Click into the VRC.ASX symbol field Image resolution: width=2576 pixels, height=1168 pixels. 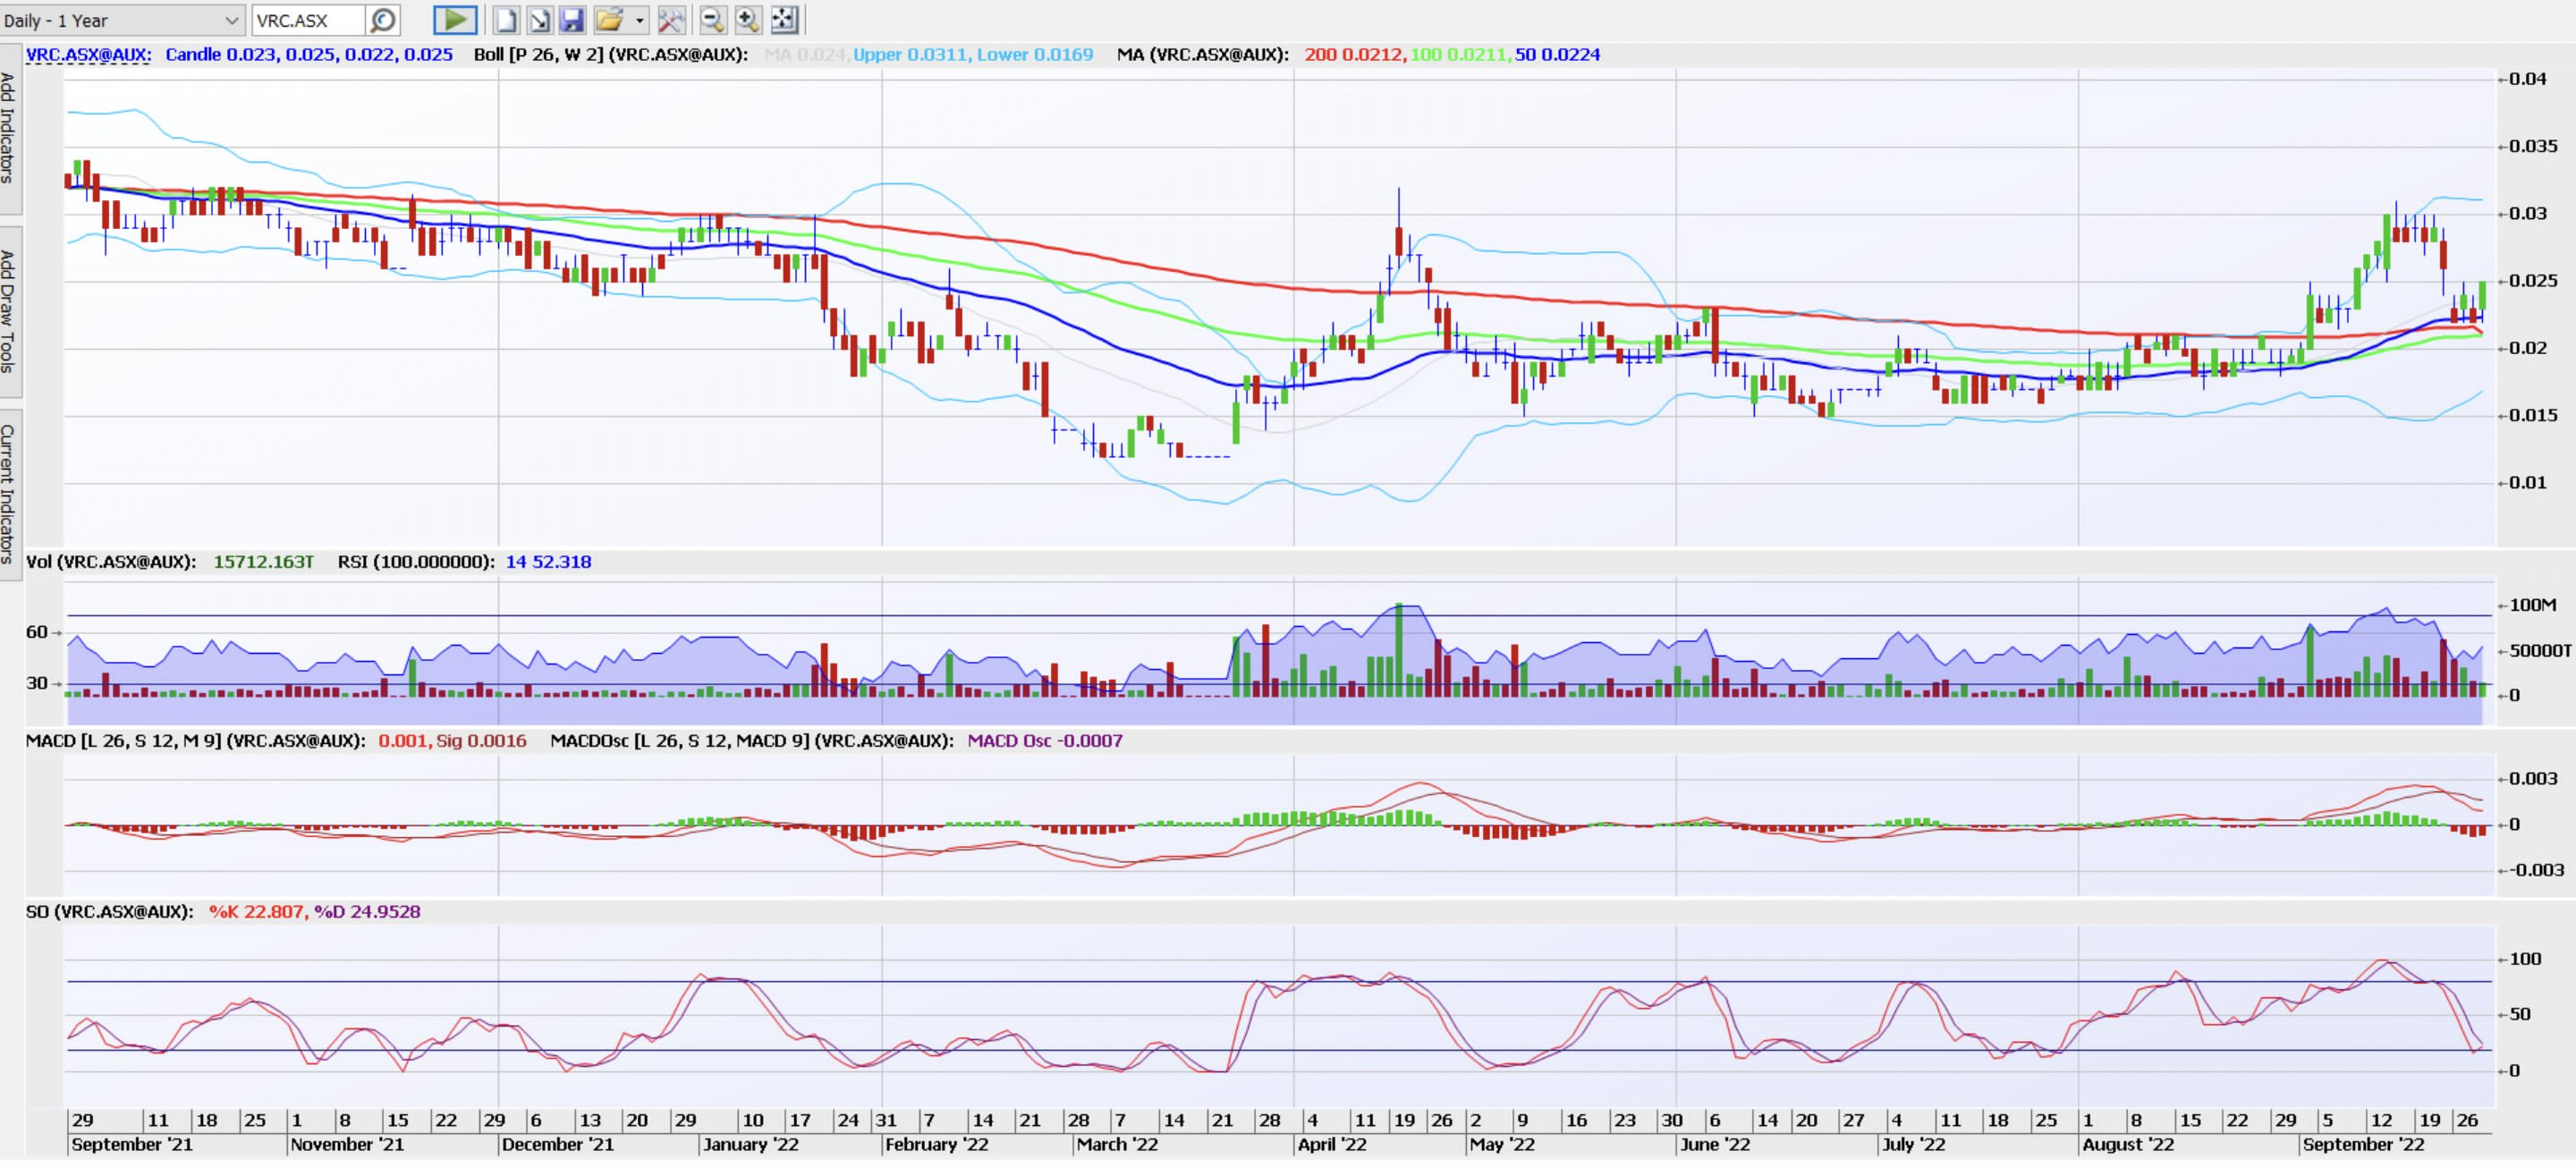click(308, 20)
